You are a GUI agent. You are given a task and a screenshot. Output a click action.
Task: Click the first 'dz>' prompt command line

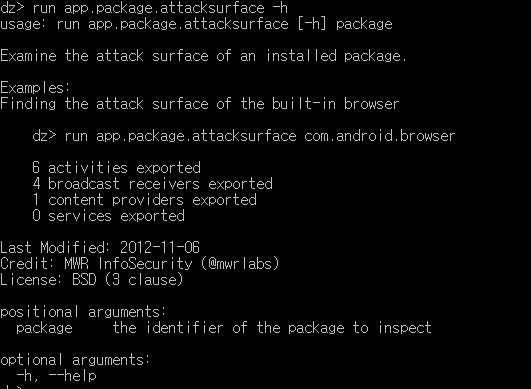[x=144, y=7]
